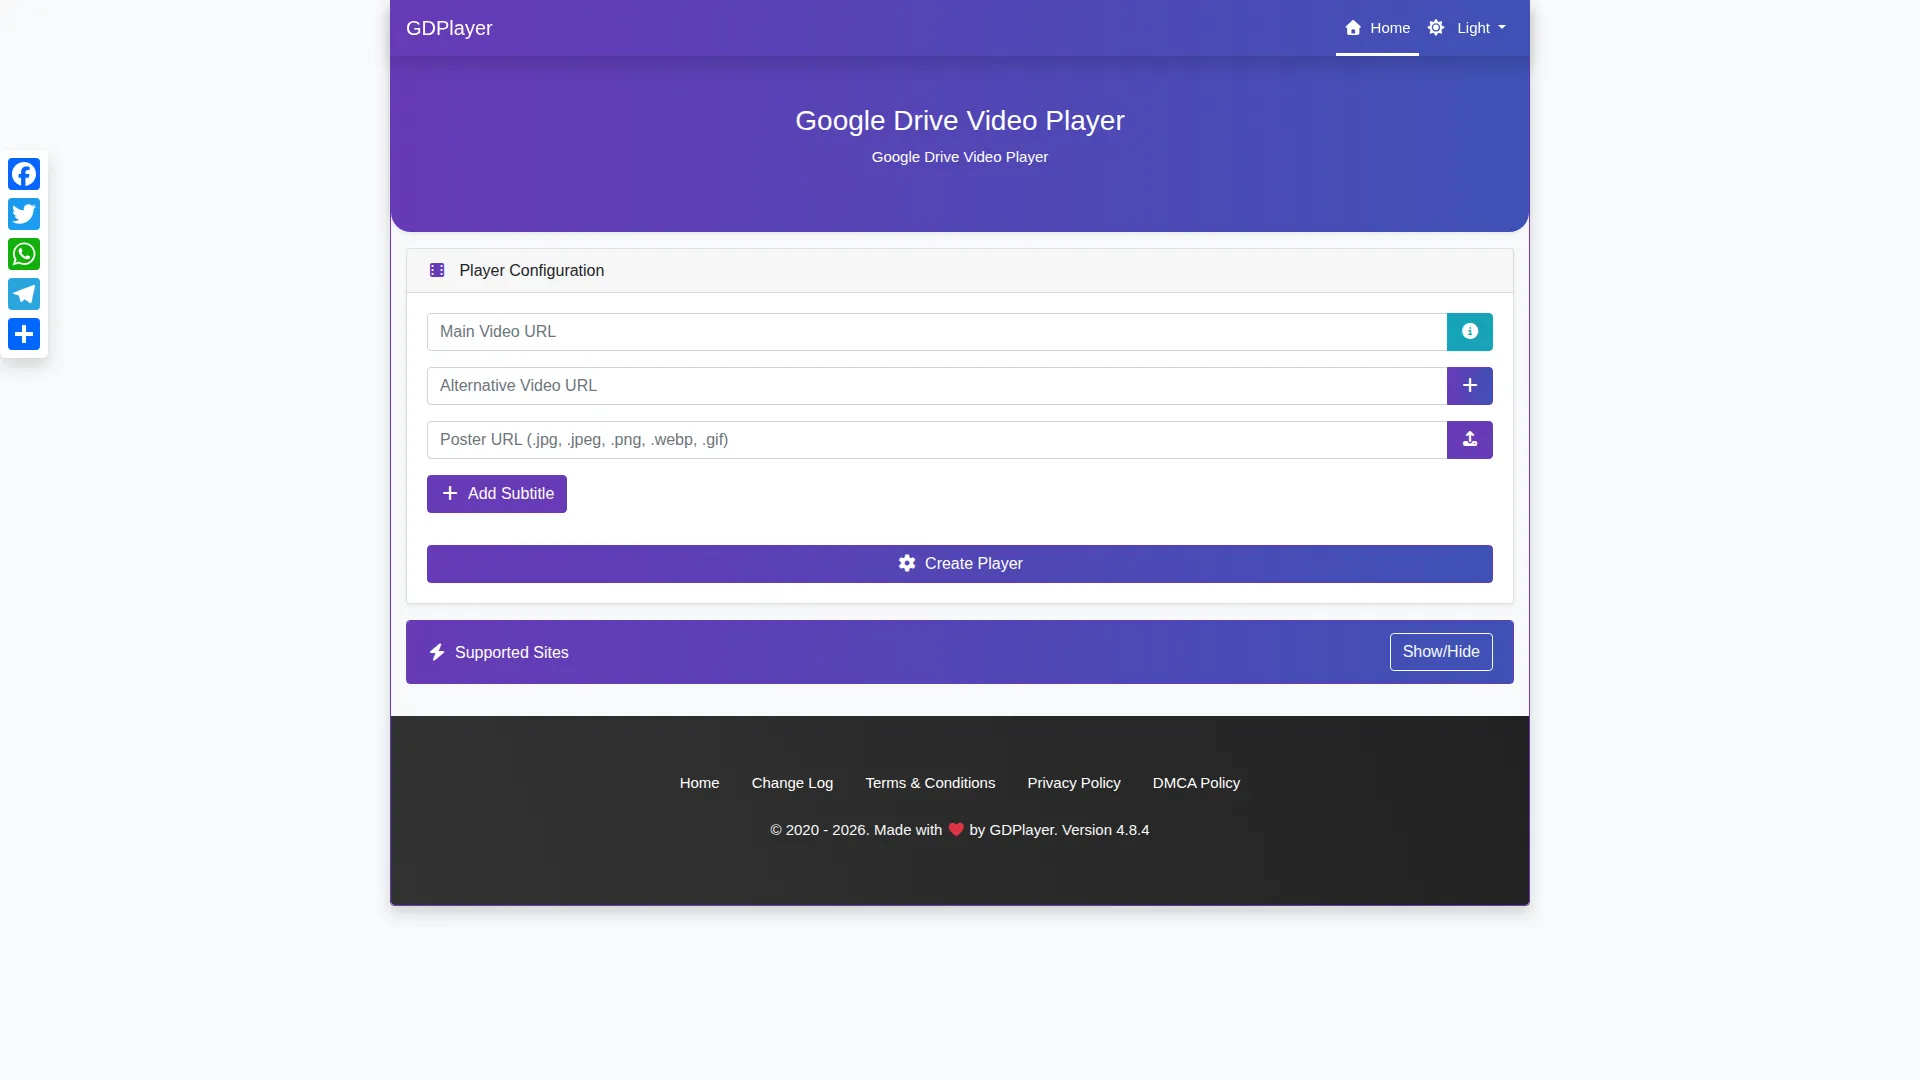This screenshot has height=1080, width=1920.
Task: Toggle Supported Sites with Show/Hide
Action: (x=1441, y=652)
